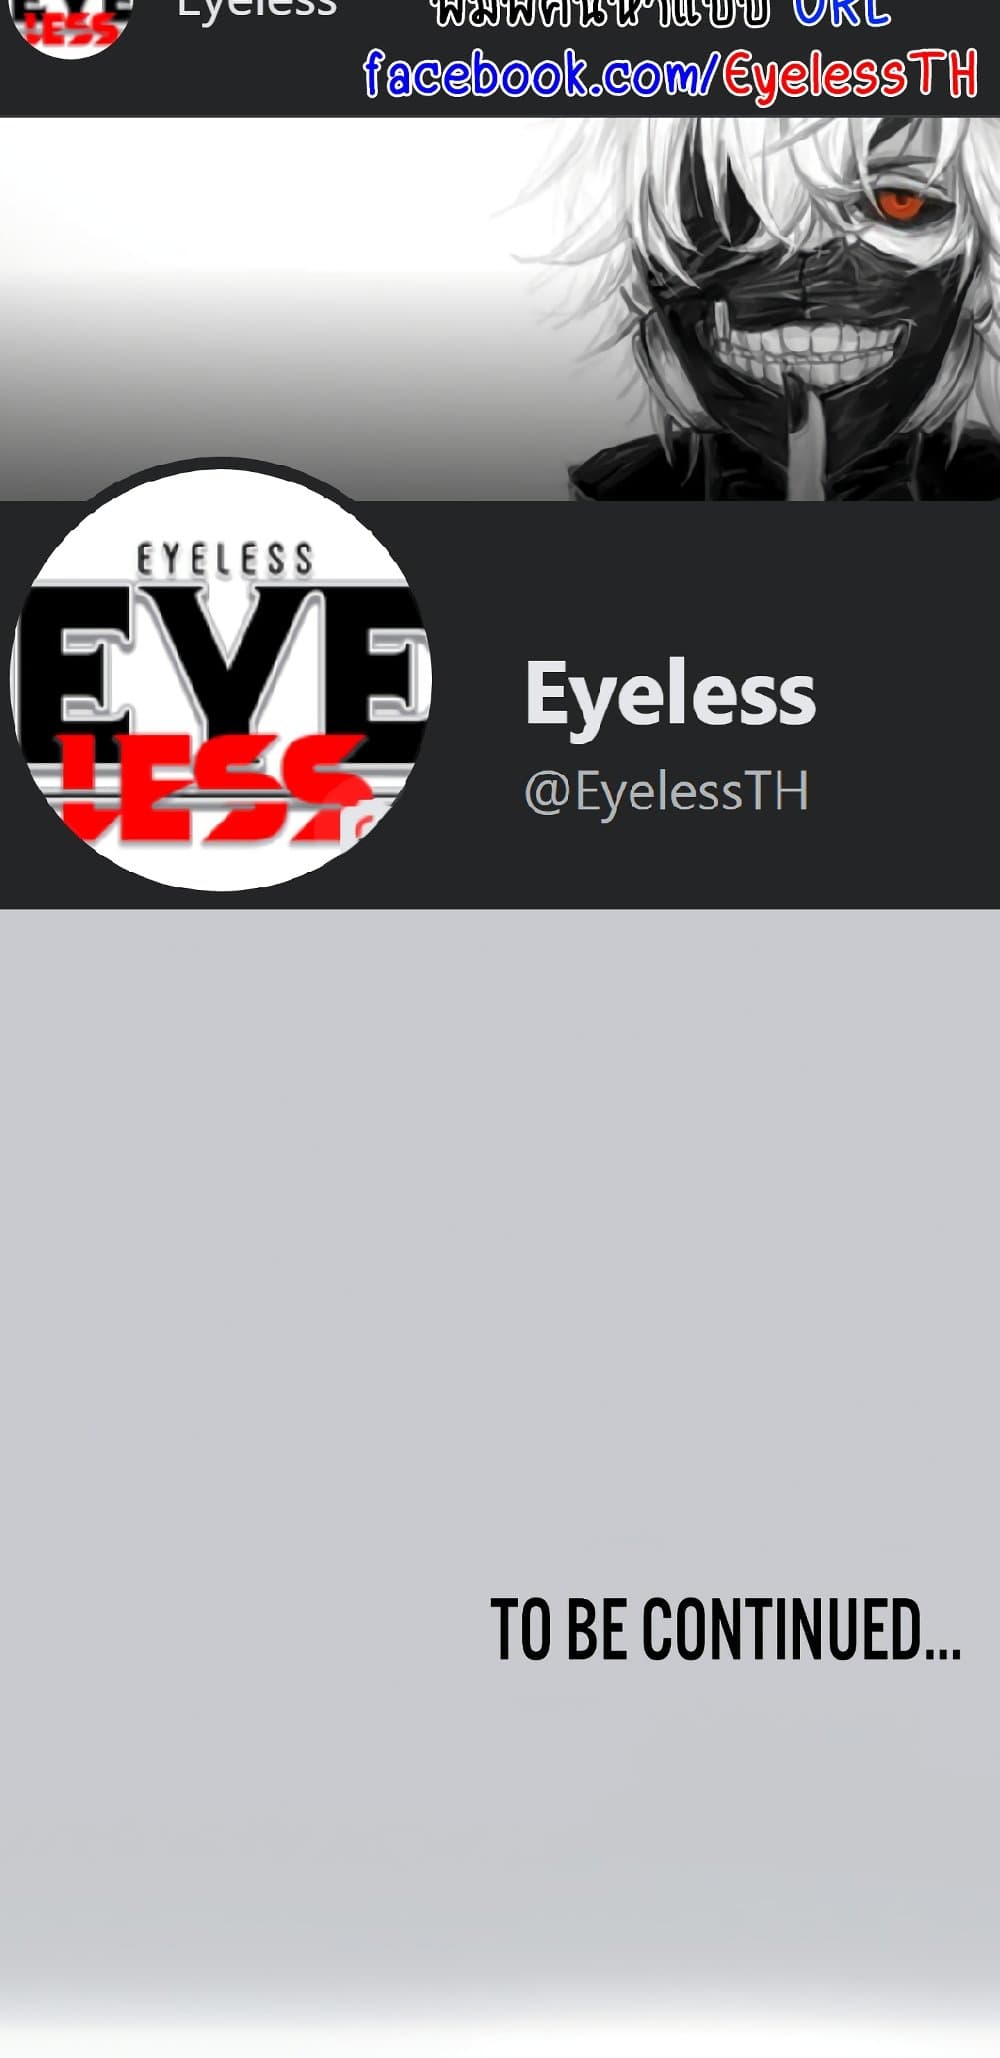Click the Eyeless name in top header
Image resolution: width=1000 pixels, height=2058 pixels.
tap(257, 10)
